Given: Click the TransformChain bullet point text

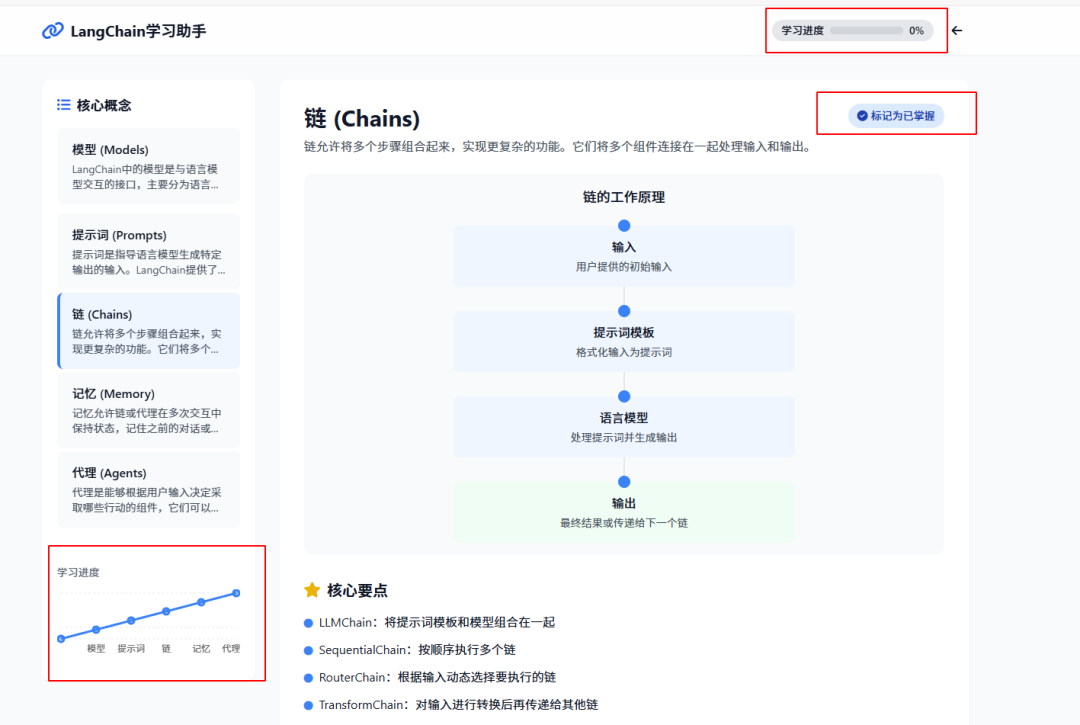Looking at the screenshot, I should (458, 705).
